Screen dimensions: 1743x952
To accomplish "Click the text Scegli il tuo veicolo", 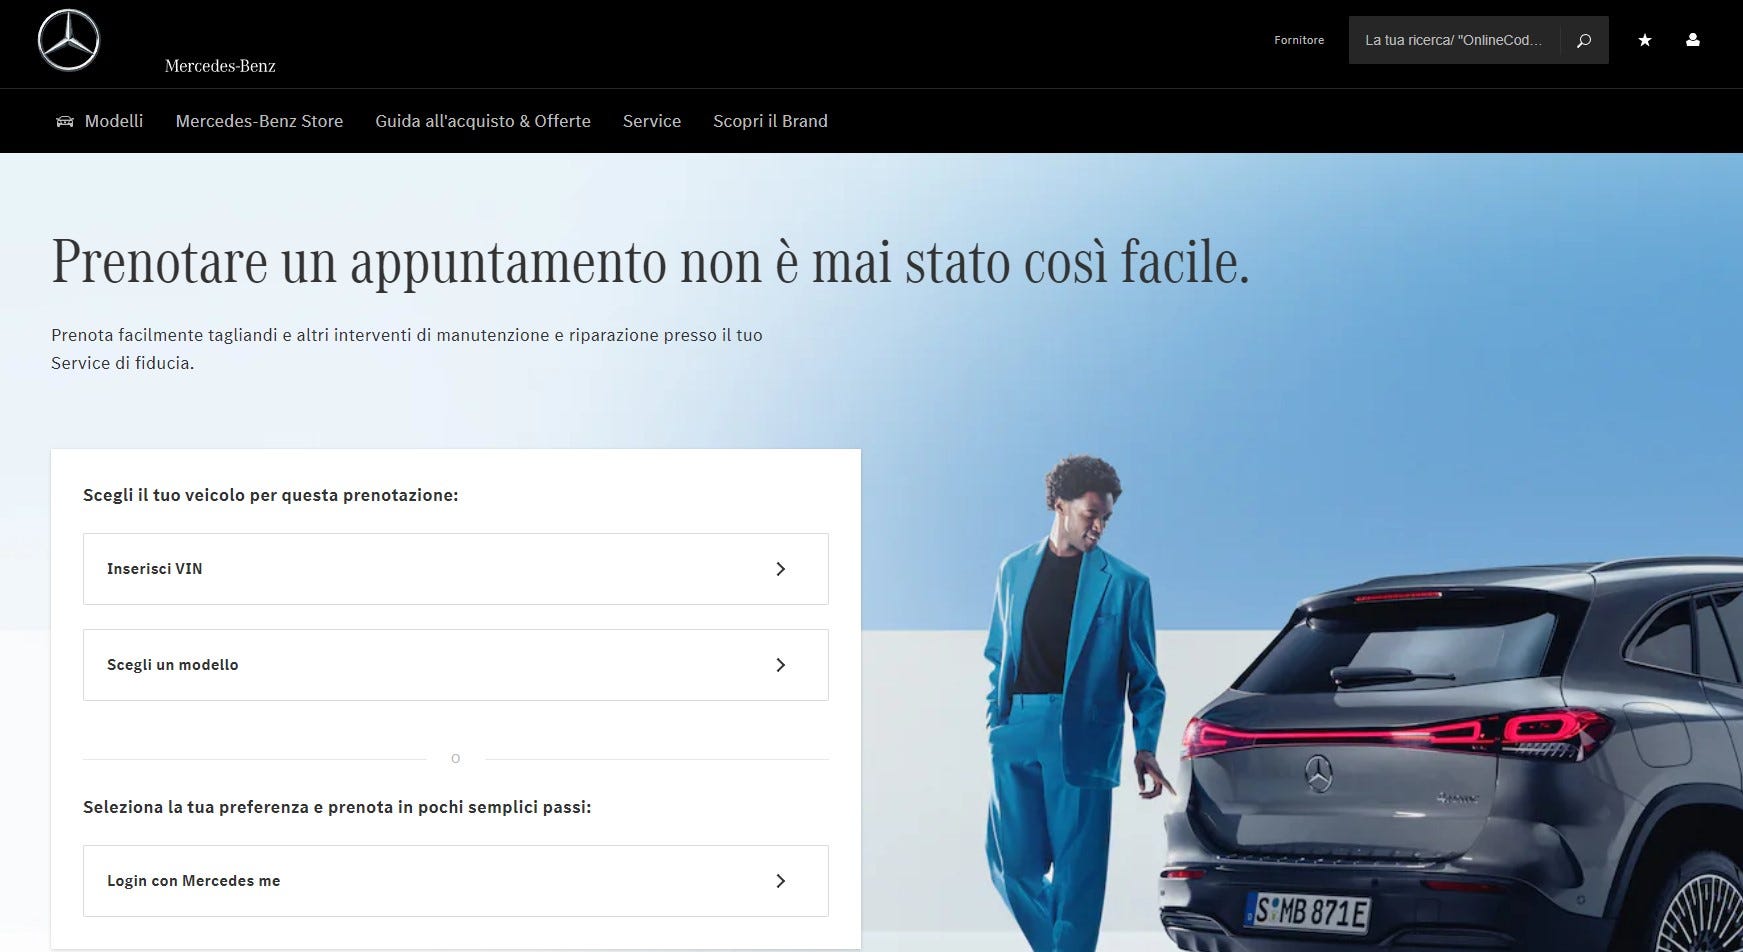I will tap(270, 495).
